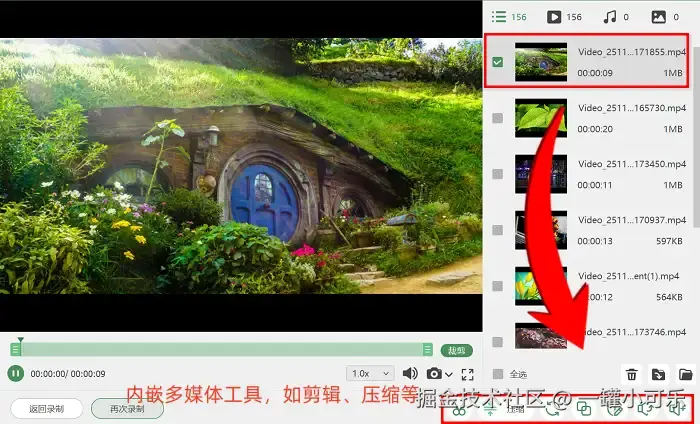The width and height of the screenshot is (700, 424).
Task: Click the 00:00:20 duration text
Action: tap(595, 129)
